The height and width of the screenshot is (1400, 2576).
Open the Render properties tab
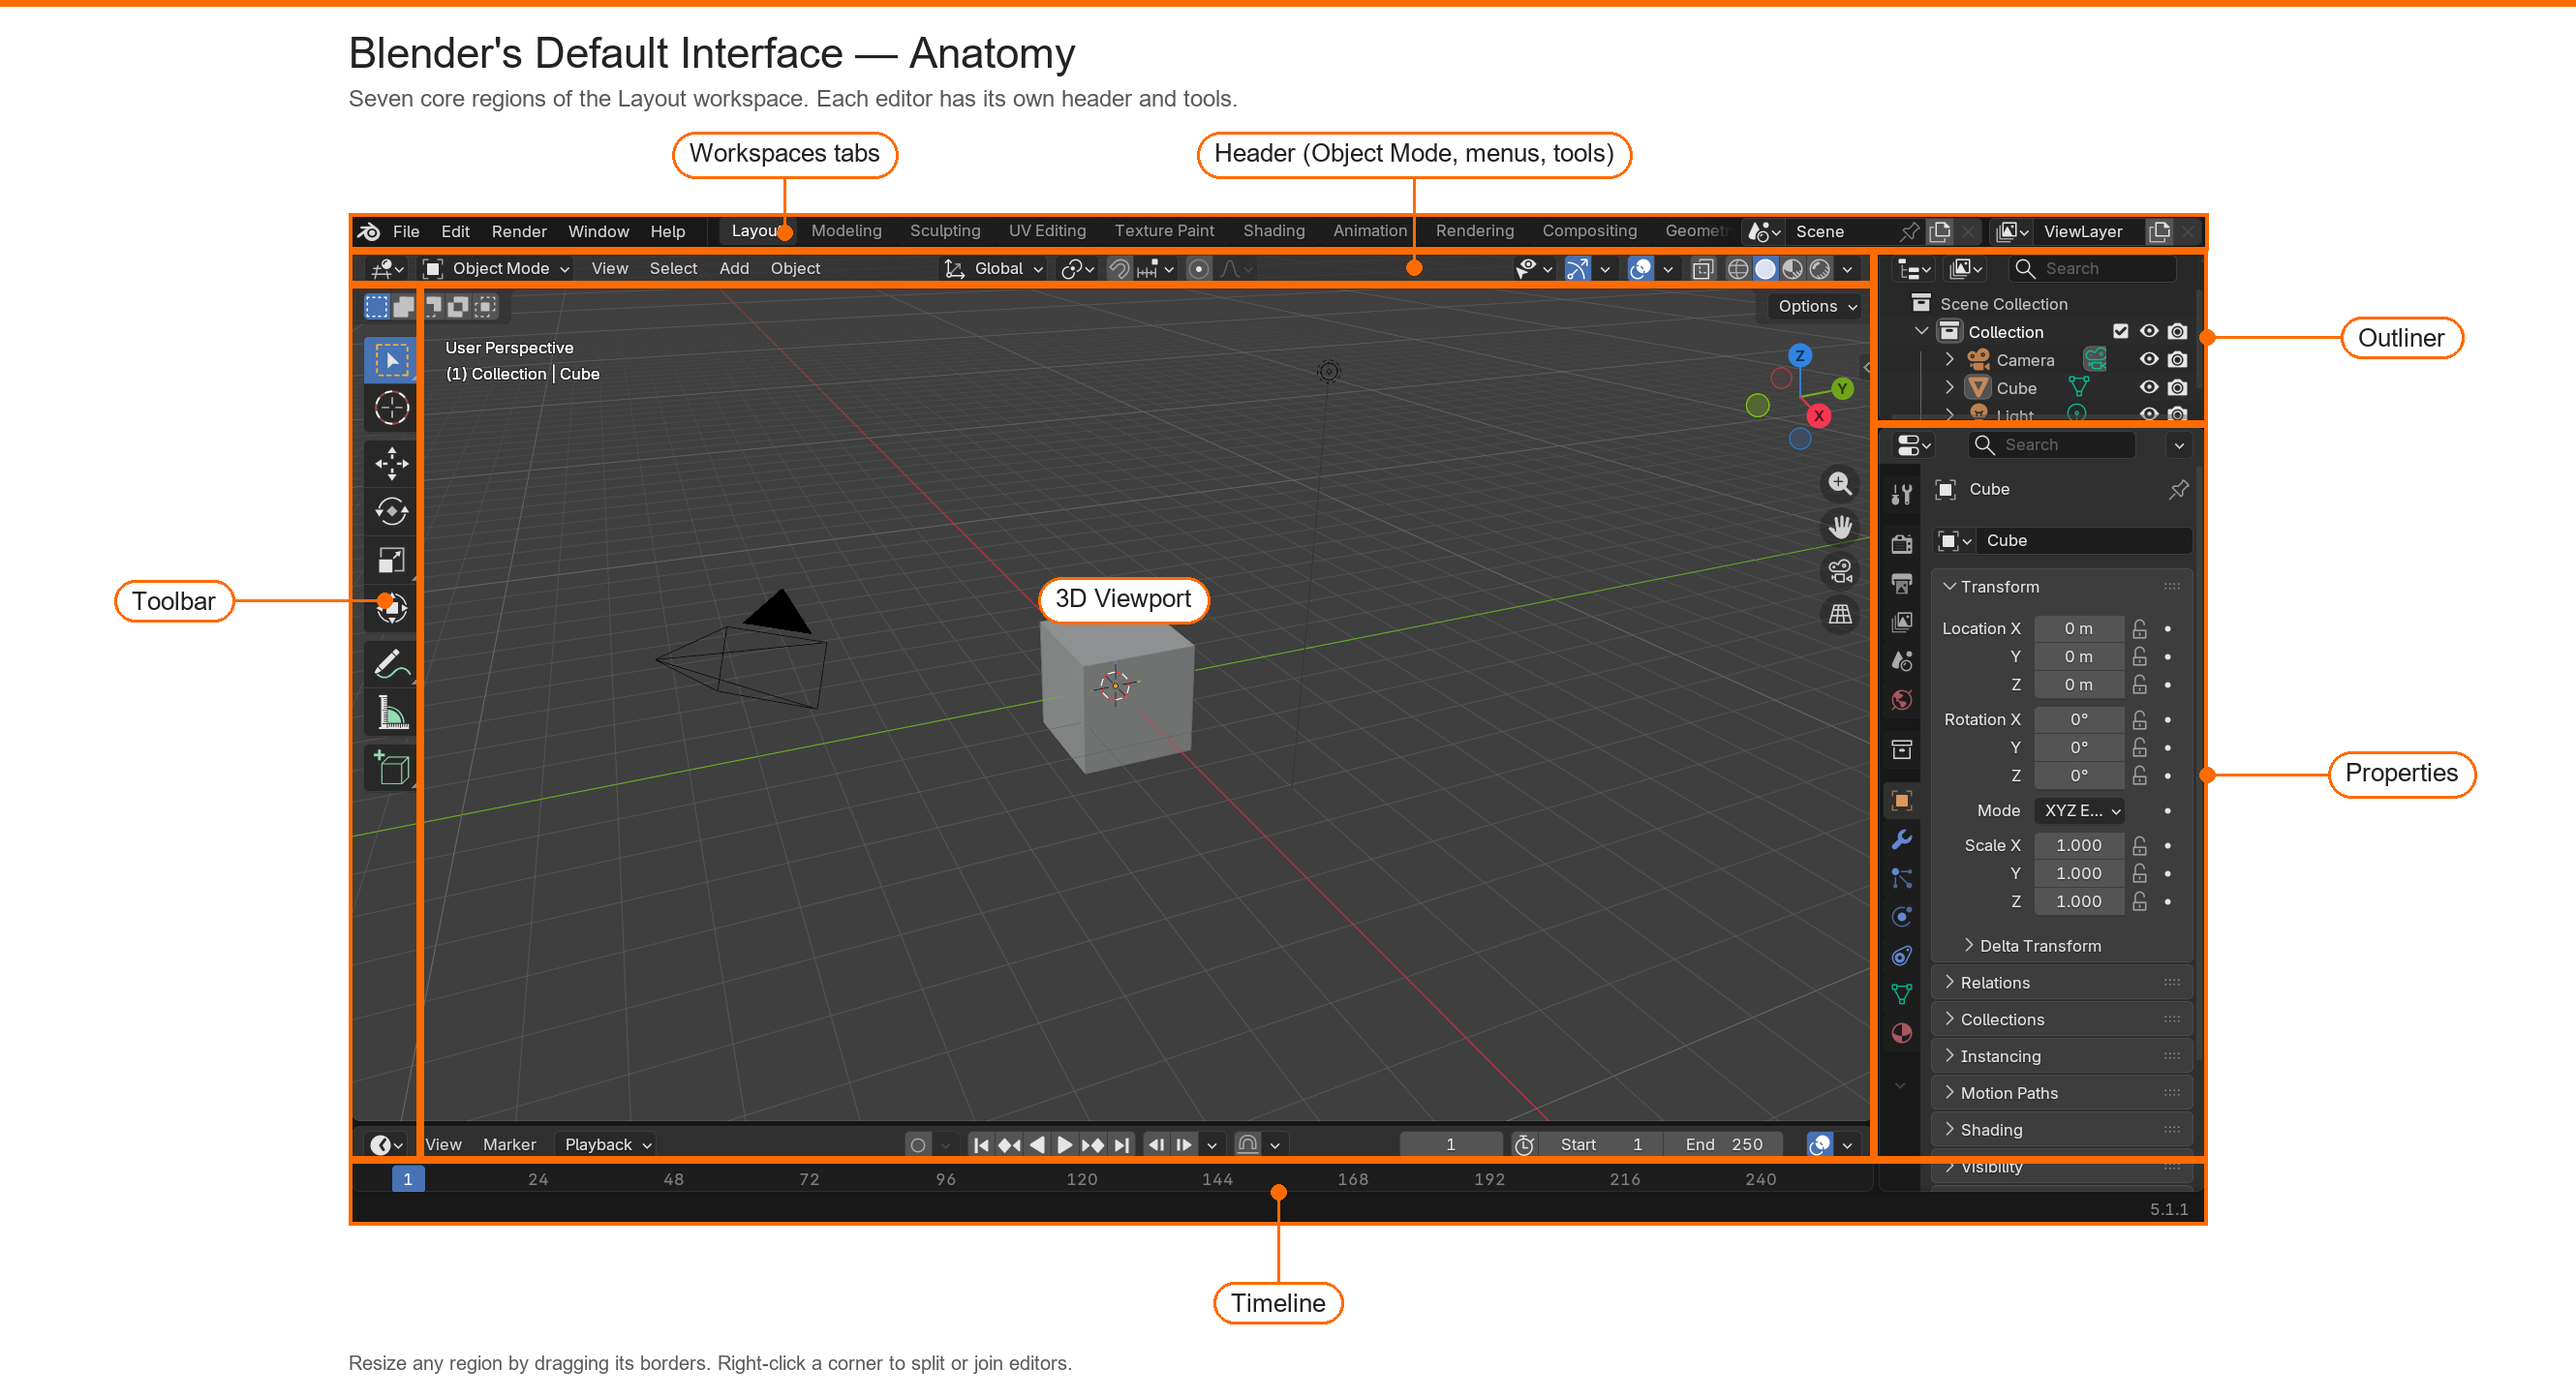(x=1901, y=543)
